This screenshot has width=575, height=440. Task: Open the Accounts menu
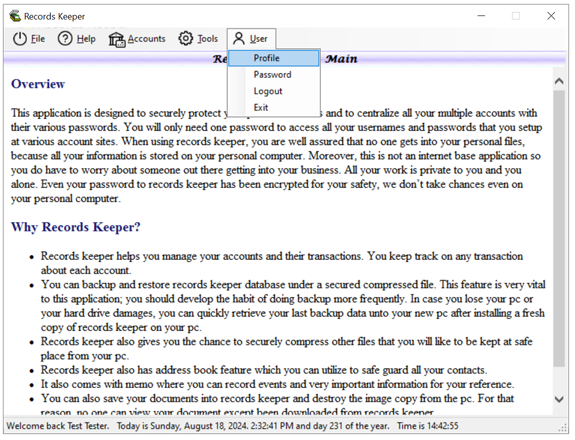pyautogui.click(x=146, y=38)
